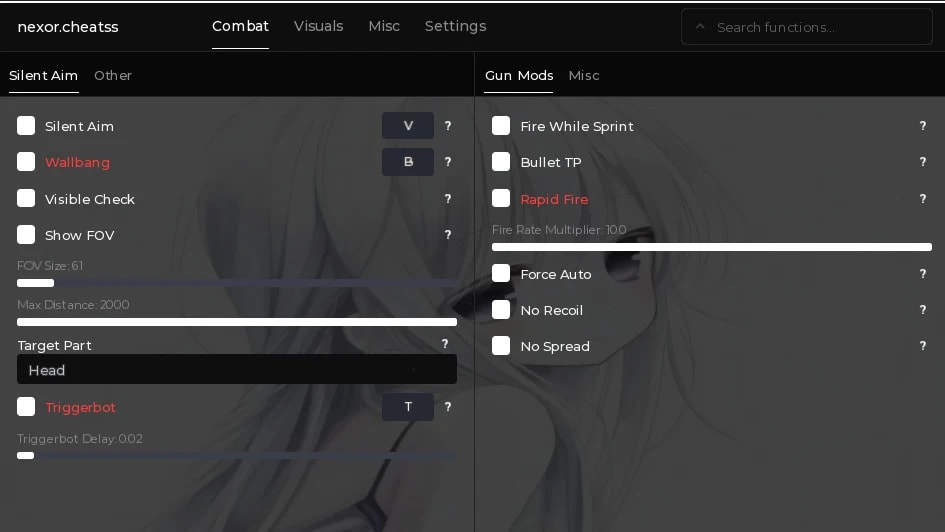Click the 'Bullet TP' label text
This screenshot has width=945, height=532.
[x=551, y=162]
